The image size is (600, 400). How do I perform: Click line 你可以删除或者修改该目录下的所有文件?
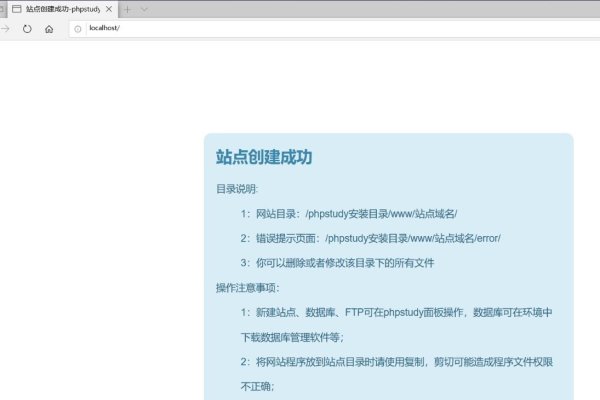pyautogui.click(x=338, y=263)
